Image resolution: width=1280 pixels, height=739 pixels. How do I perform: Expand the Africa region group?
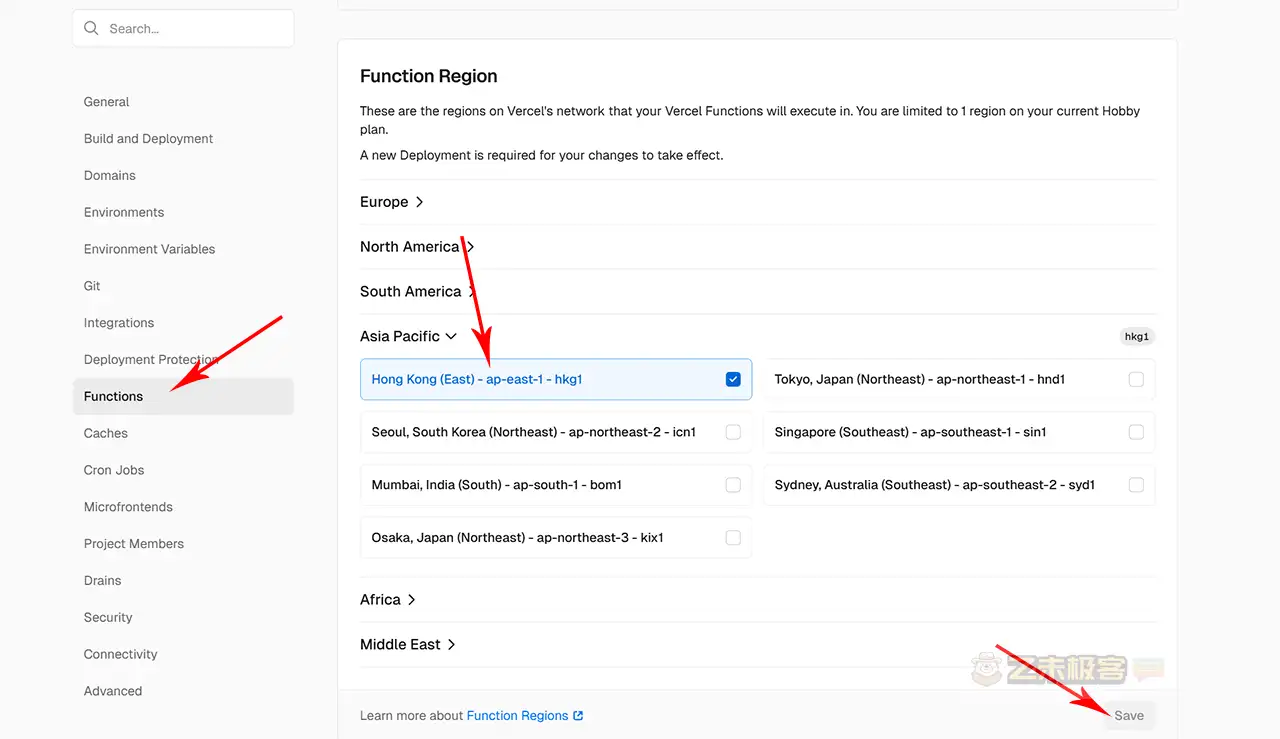388,600
